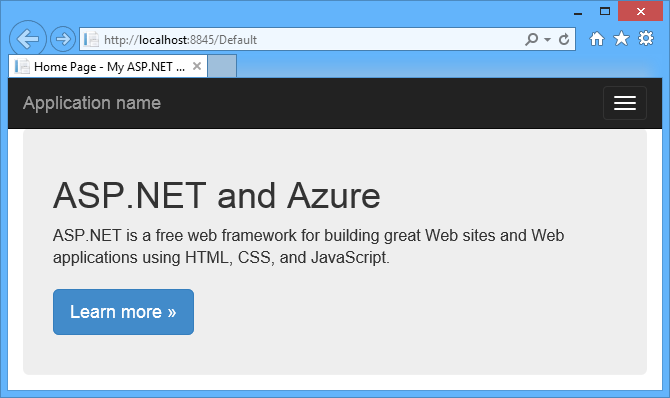This screenshot has width=670, height=398.
Task: Close the browser window with red X
Action: click(x=641, y=12)
